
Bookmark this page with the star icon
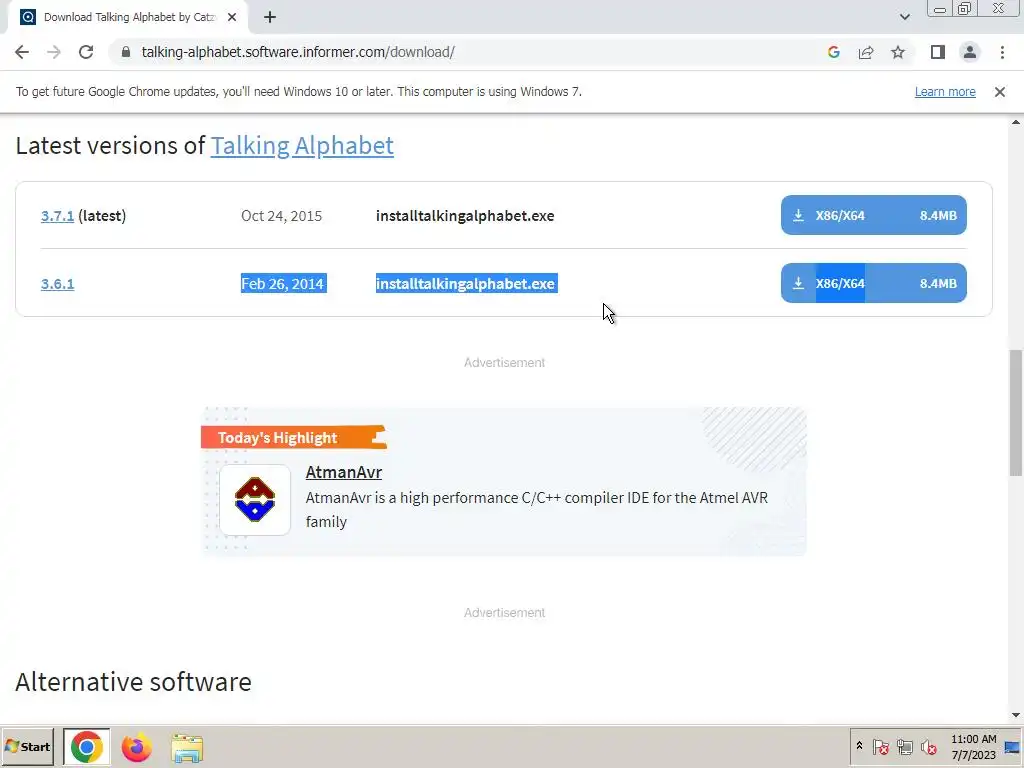pos(898,52)
